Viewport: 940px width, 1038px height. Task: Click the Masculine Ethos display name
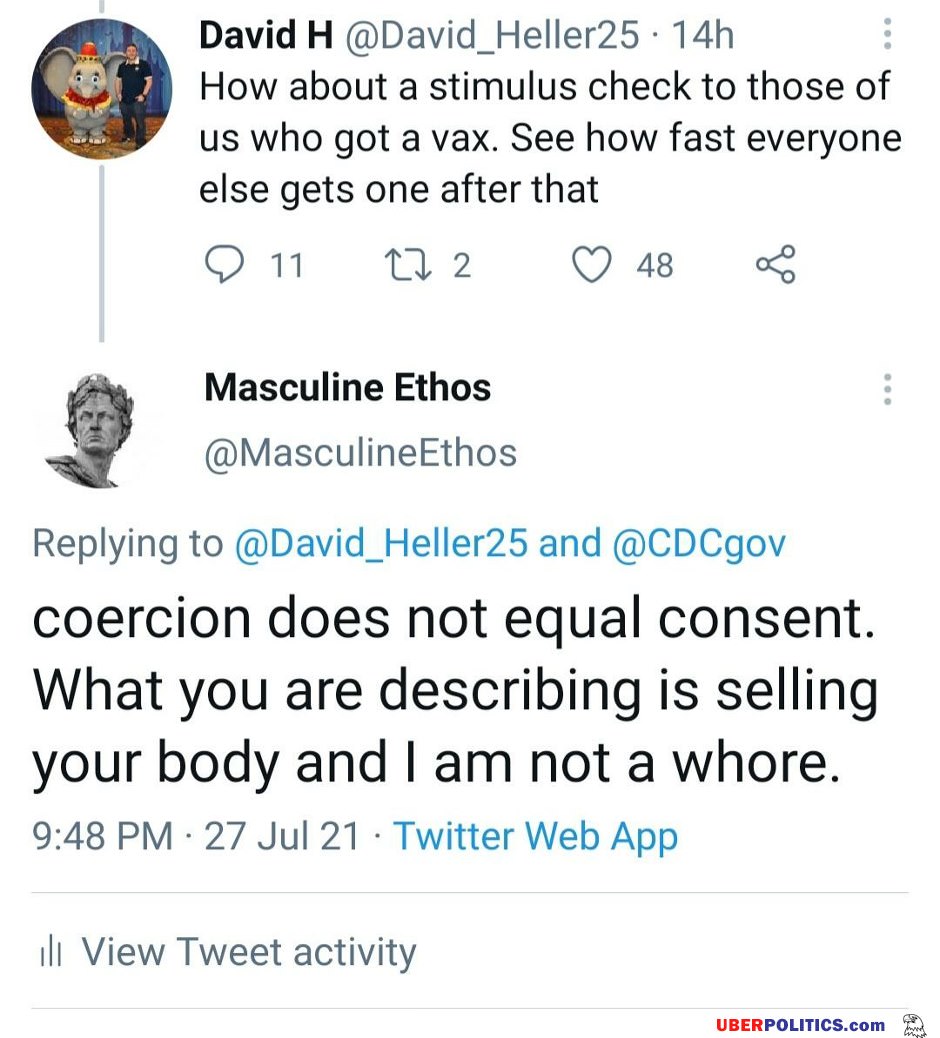click(348, 387)
